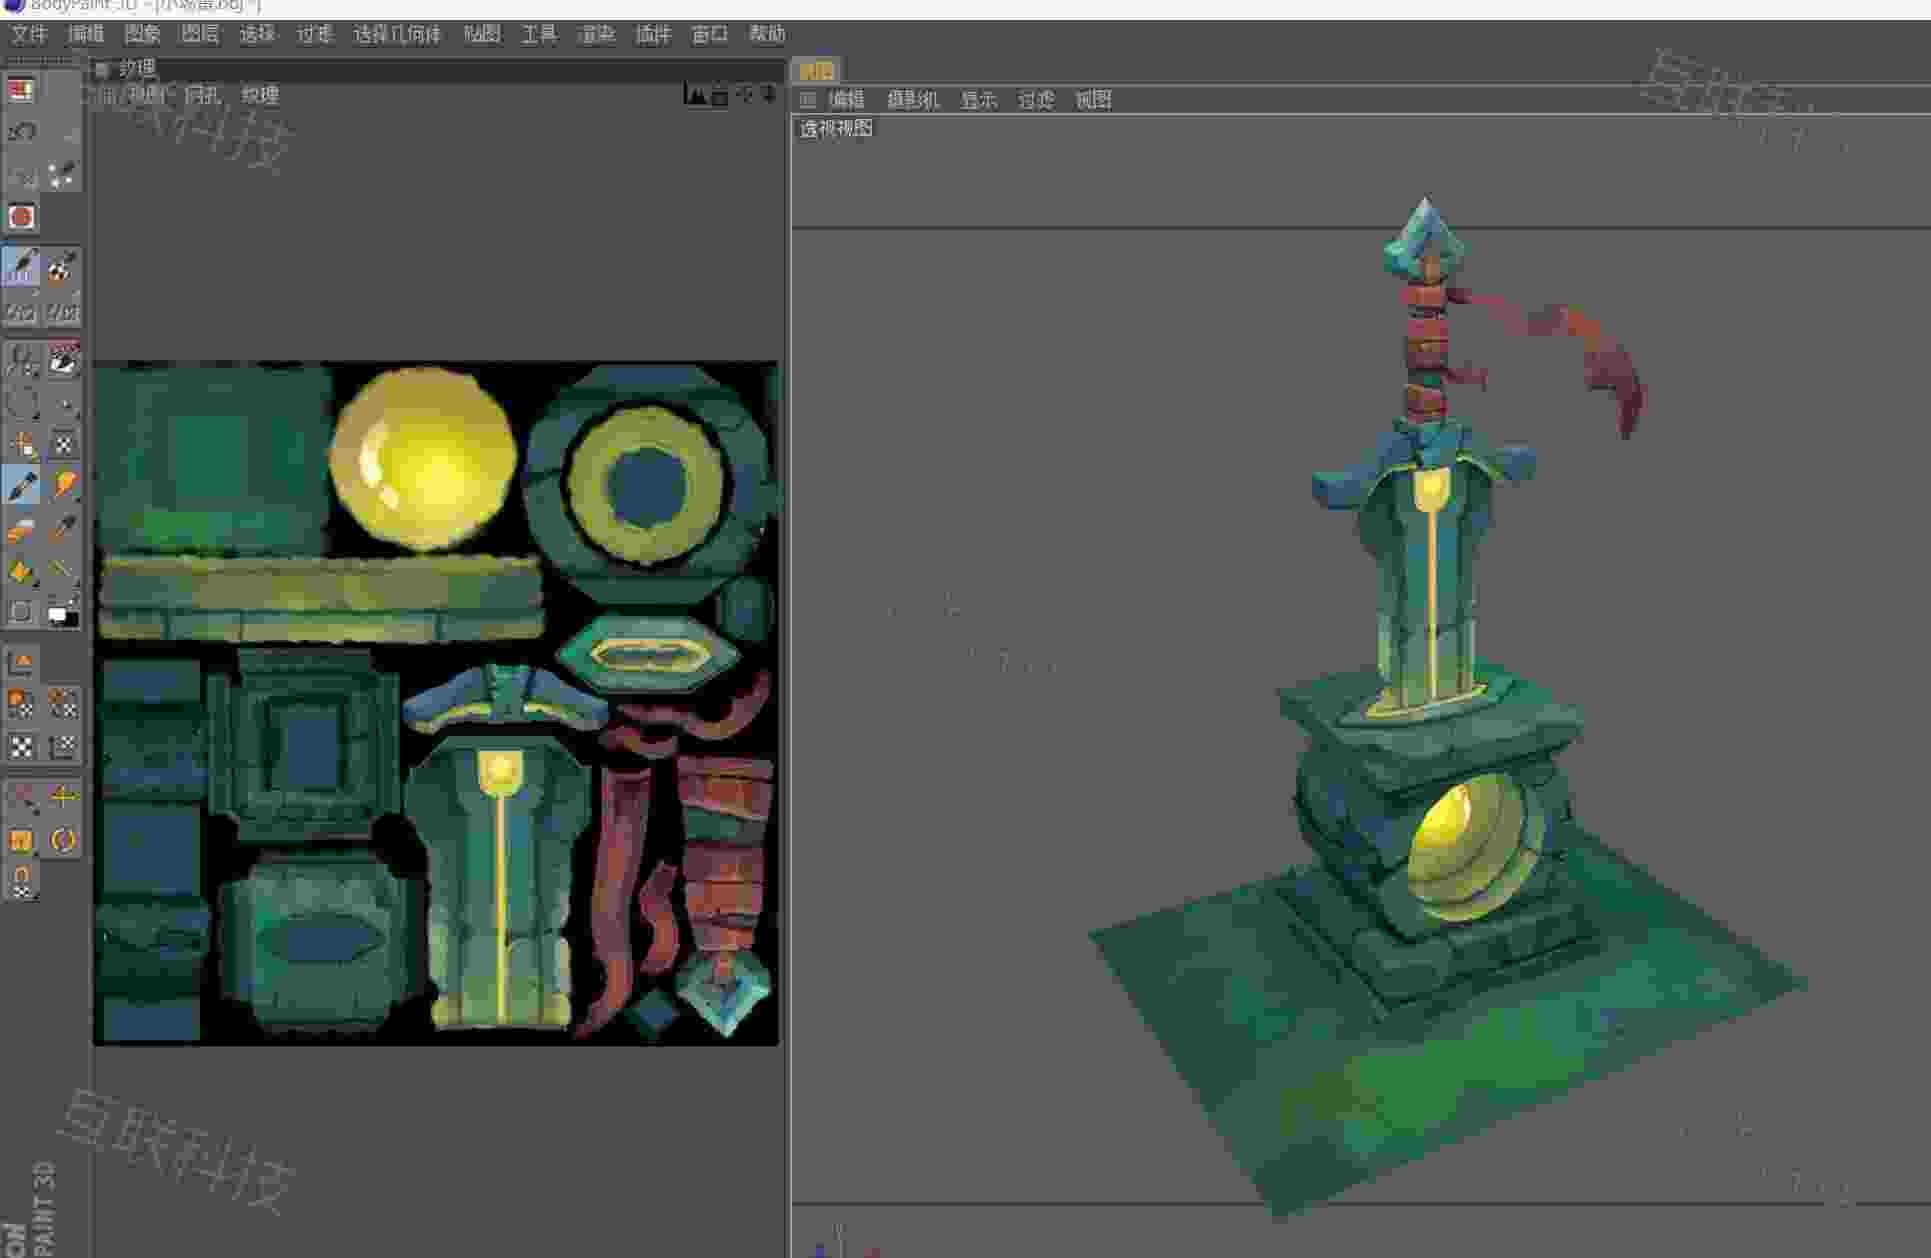This screenshot has height=1258, width=1931.
Task: Select the Eraser tool
Action: (21, 529)
